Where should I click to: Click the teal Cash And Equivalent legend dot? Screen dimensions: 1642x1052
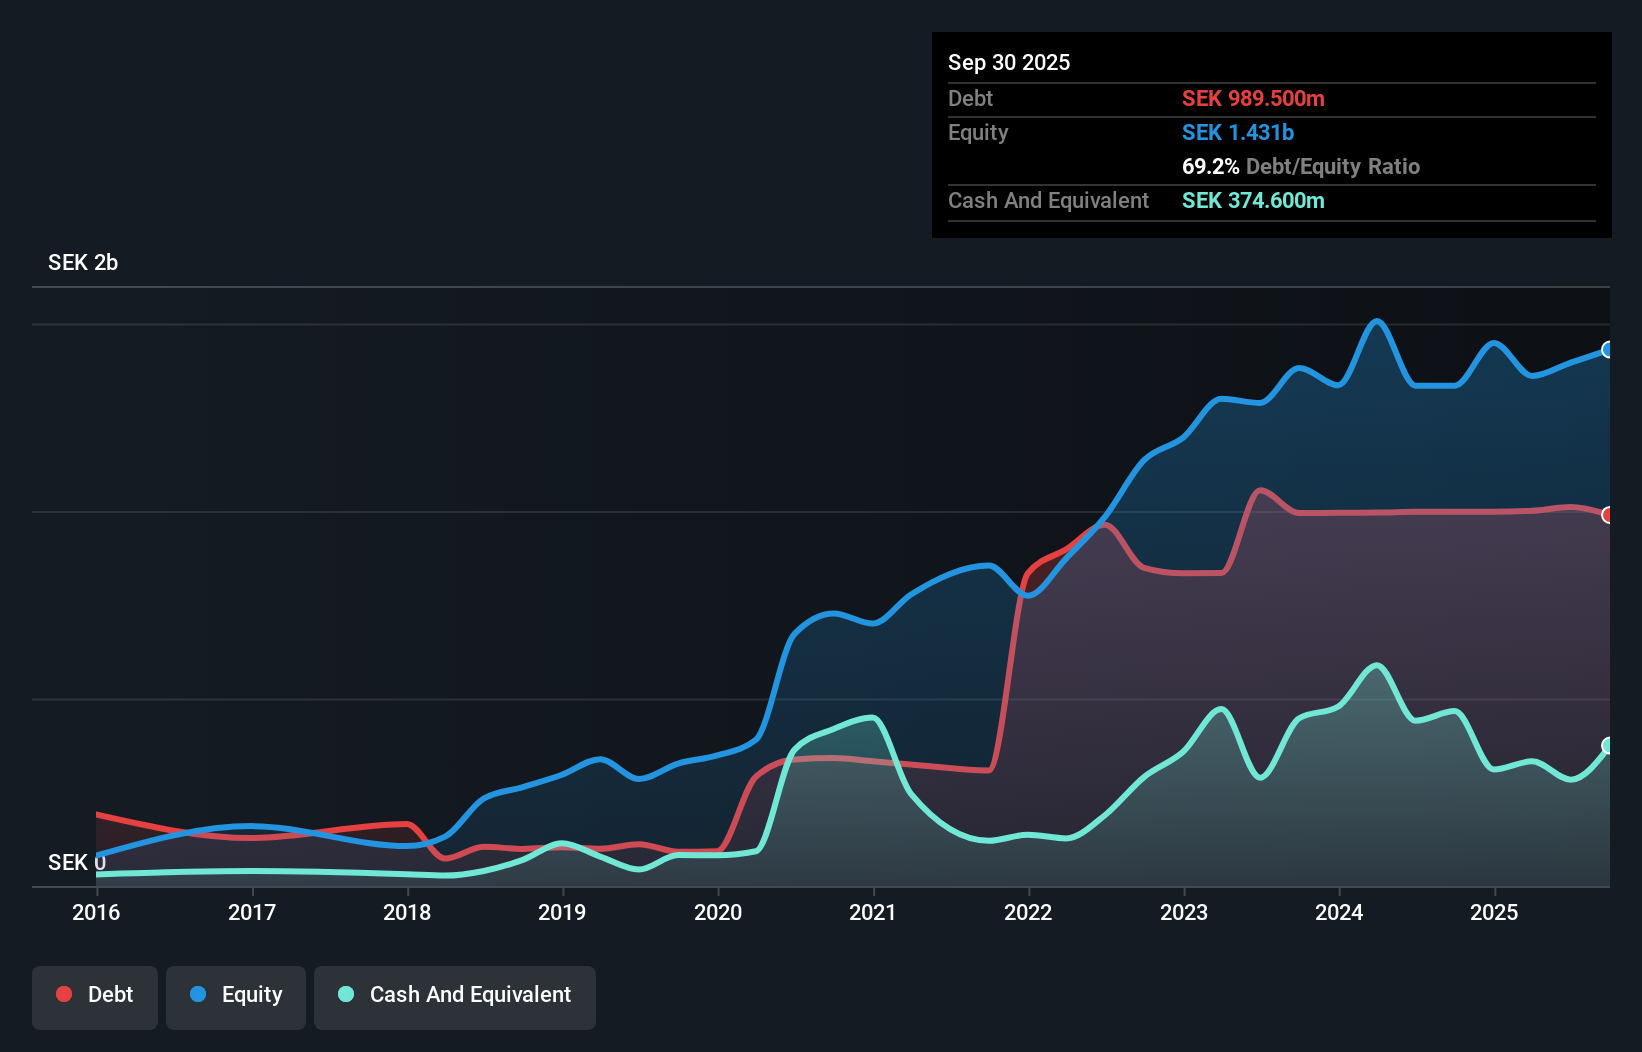click(344, 994)
